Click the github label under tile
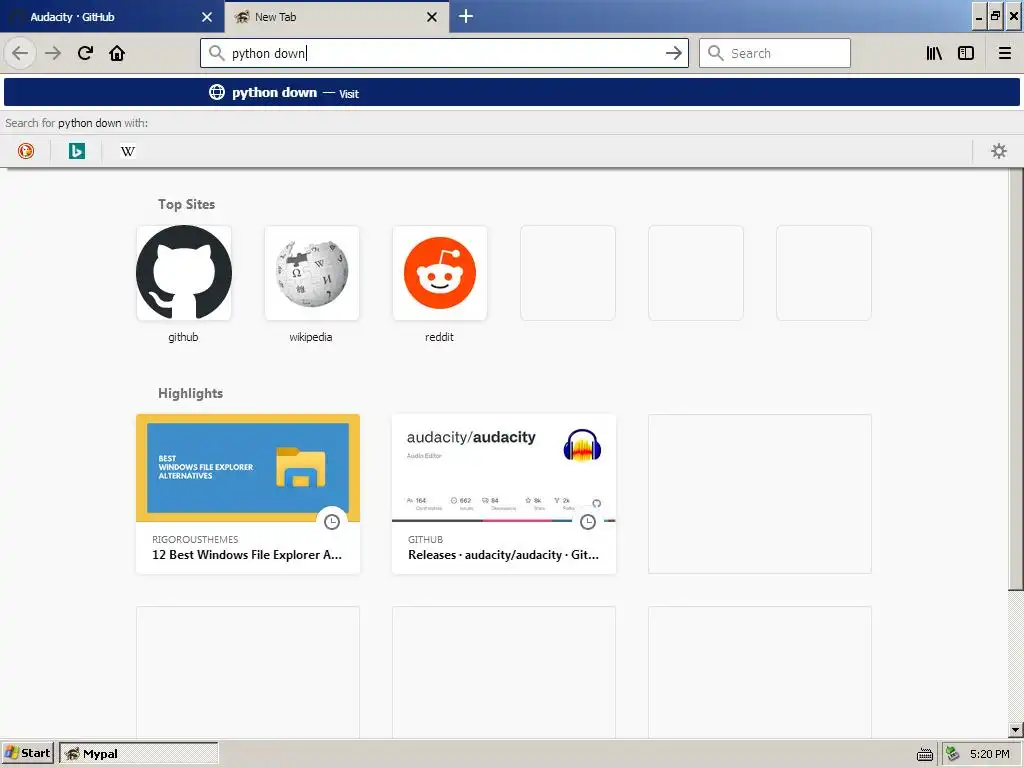The height and width of the screenshot is (768, 1024). (183, 337)
